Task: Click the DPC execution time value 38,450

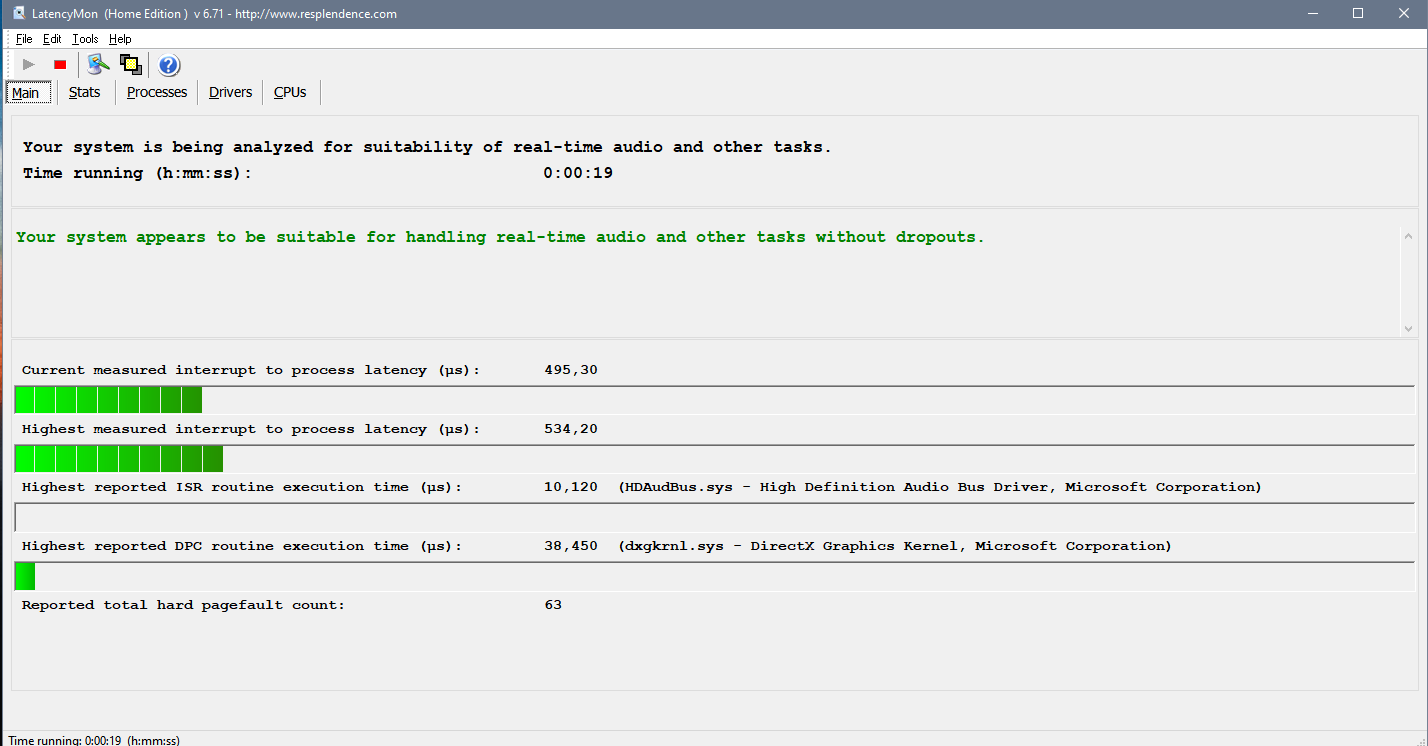Action: point(571,546)
